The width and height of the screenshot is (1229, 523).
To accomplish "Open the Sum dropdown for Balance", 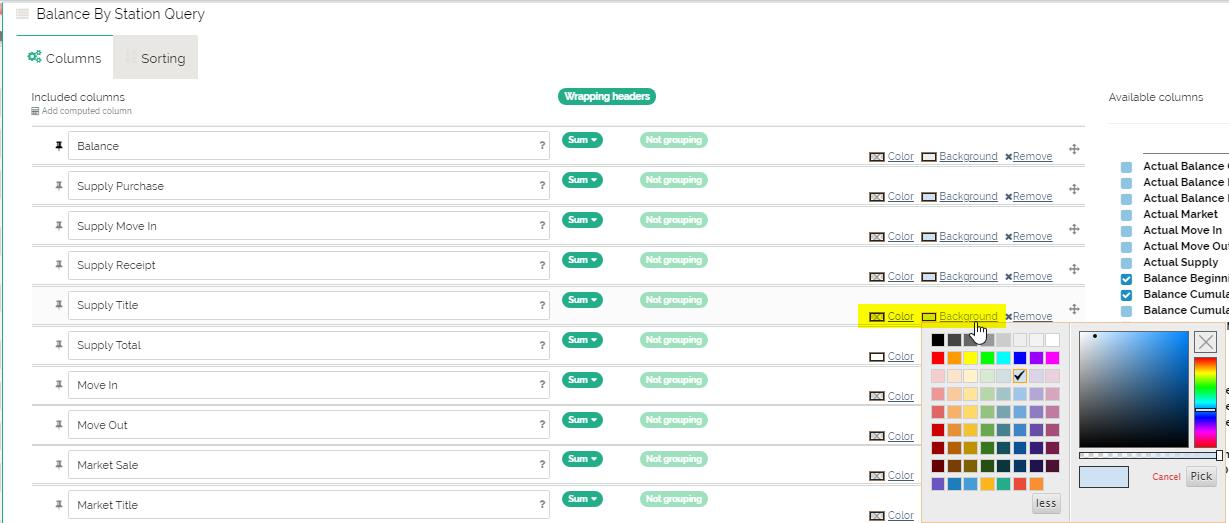I will tap(582, 140).
